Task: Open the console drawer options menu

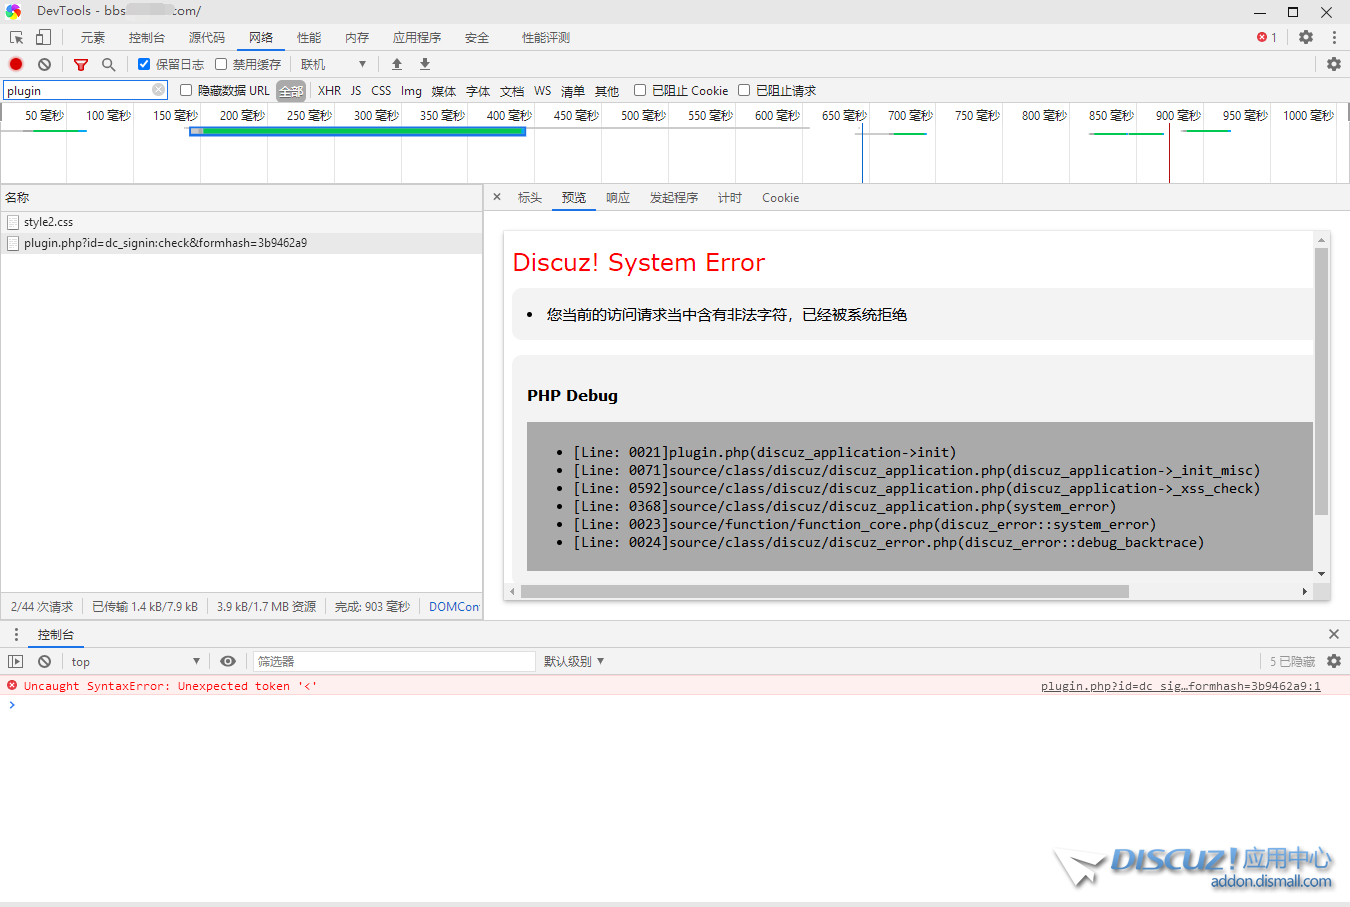Action: click(16, 634)
